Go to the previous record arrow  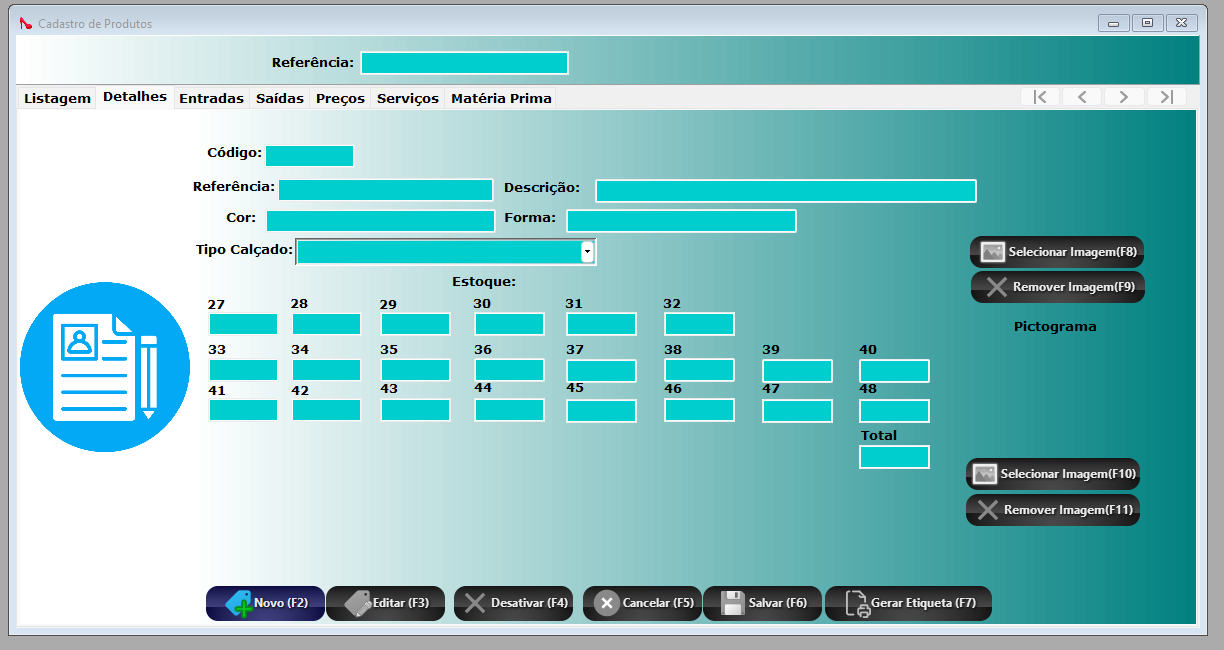1082,97
